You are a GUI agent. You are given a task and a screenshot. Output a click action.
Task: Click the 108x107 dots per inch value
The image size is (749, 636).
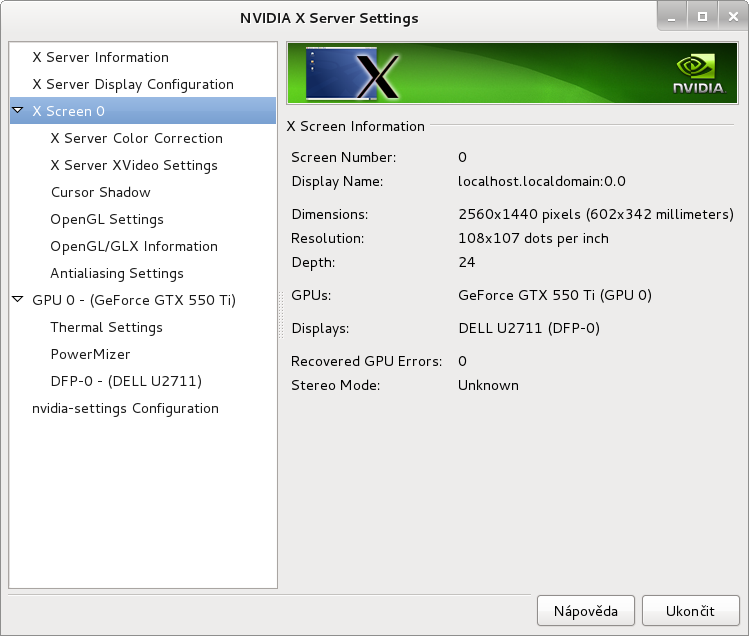pyautogui.click(x=533, y=238)
